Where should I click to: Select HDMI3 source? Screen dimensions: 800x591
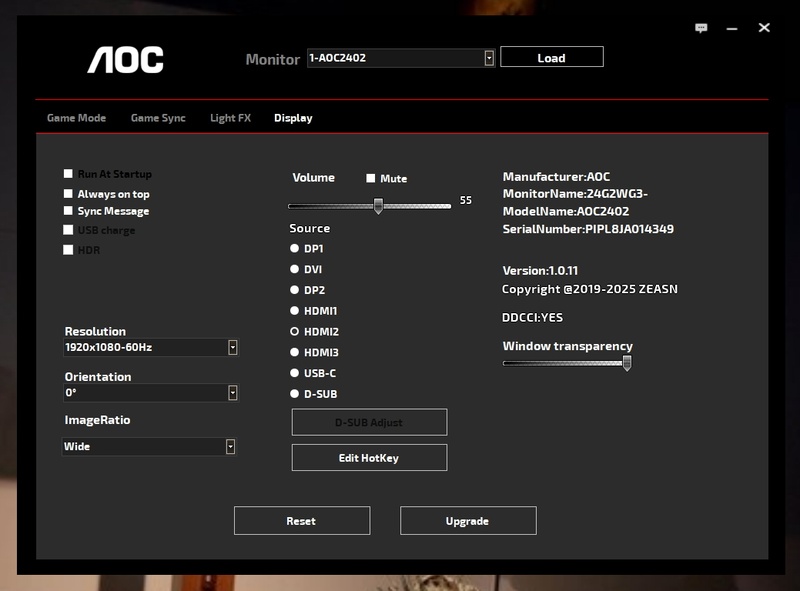(294, 352)
